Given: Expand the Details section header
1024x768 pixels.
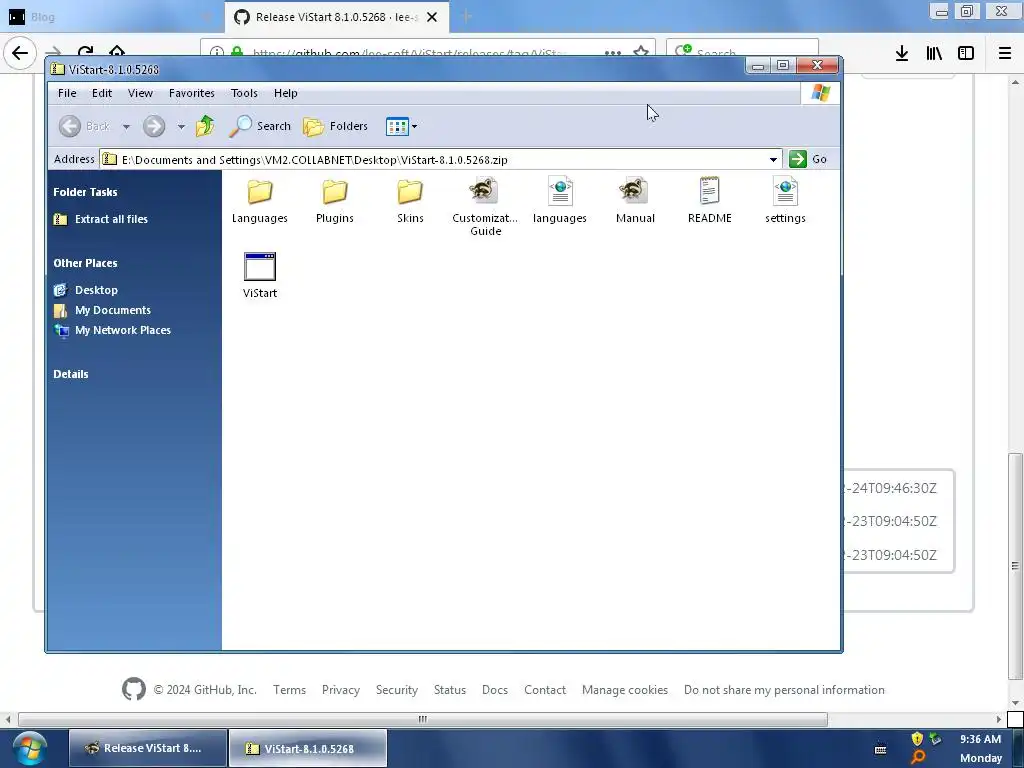Looking at the screenshot, I should [71, 374].
